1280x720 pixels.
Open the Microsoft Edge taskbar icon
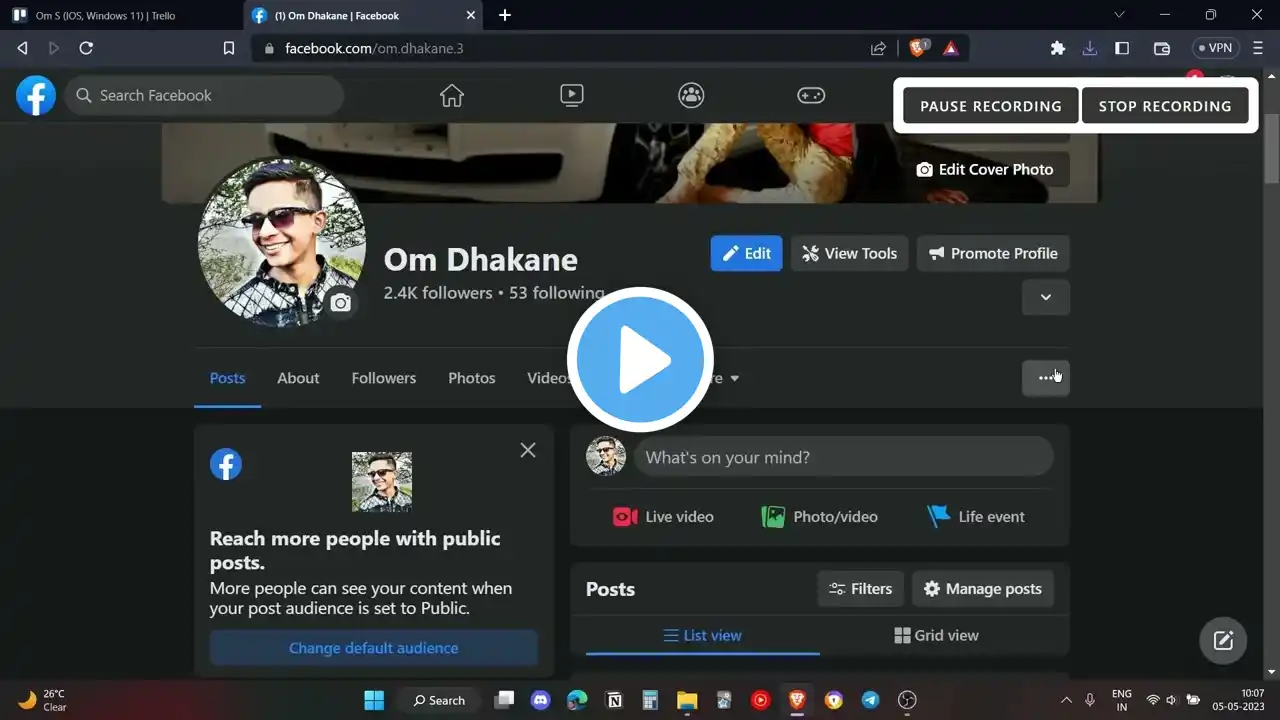(577, 700)
